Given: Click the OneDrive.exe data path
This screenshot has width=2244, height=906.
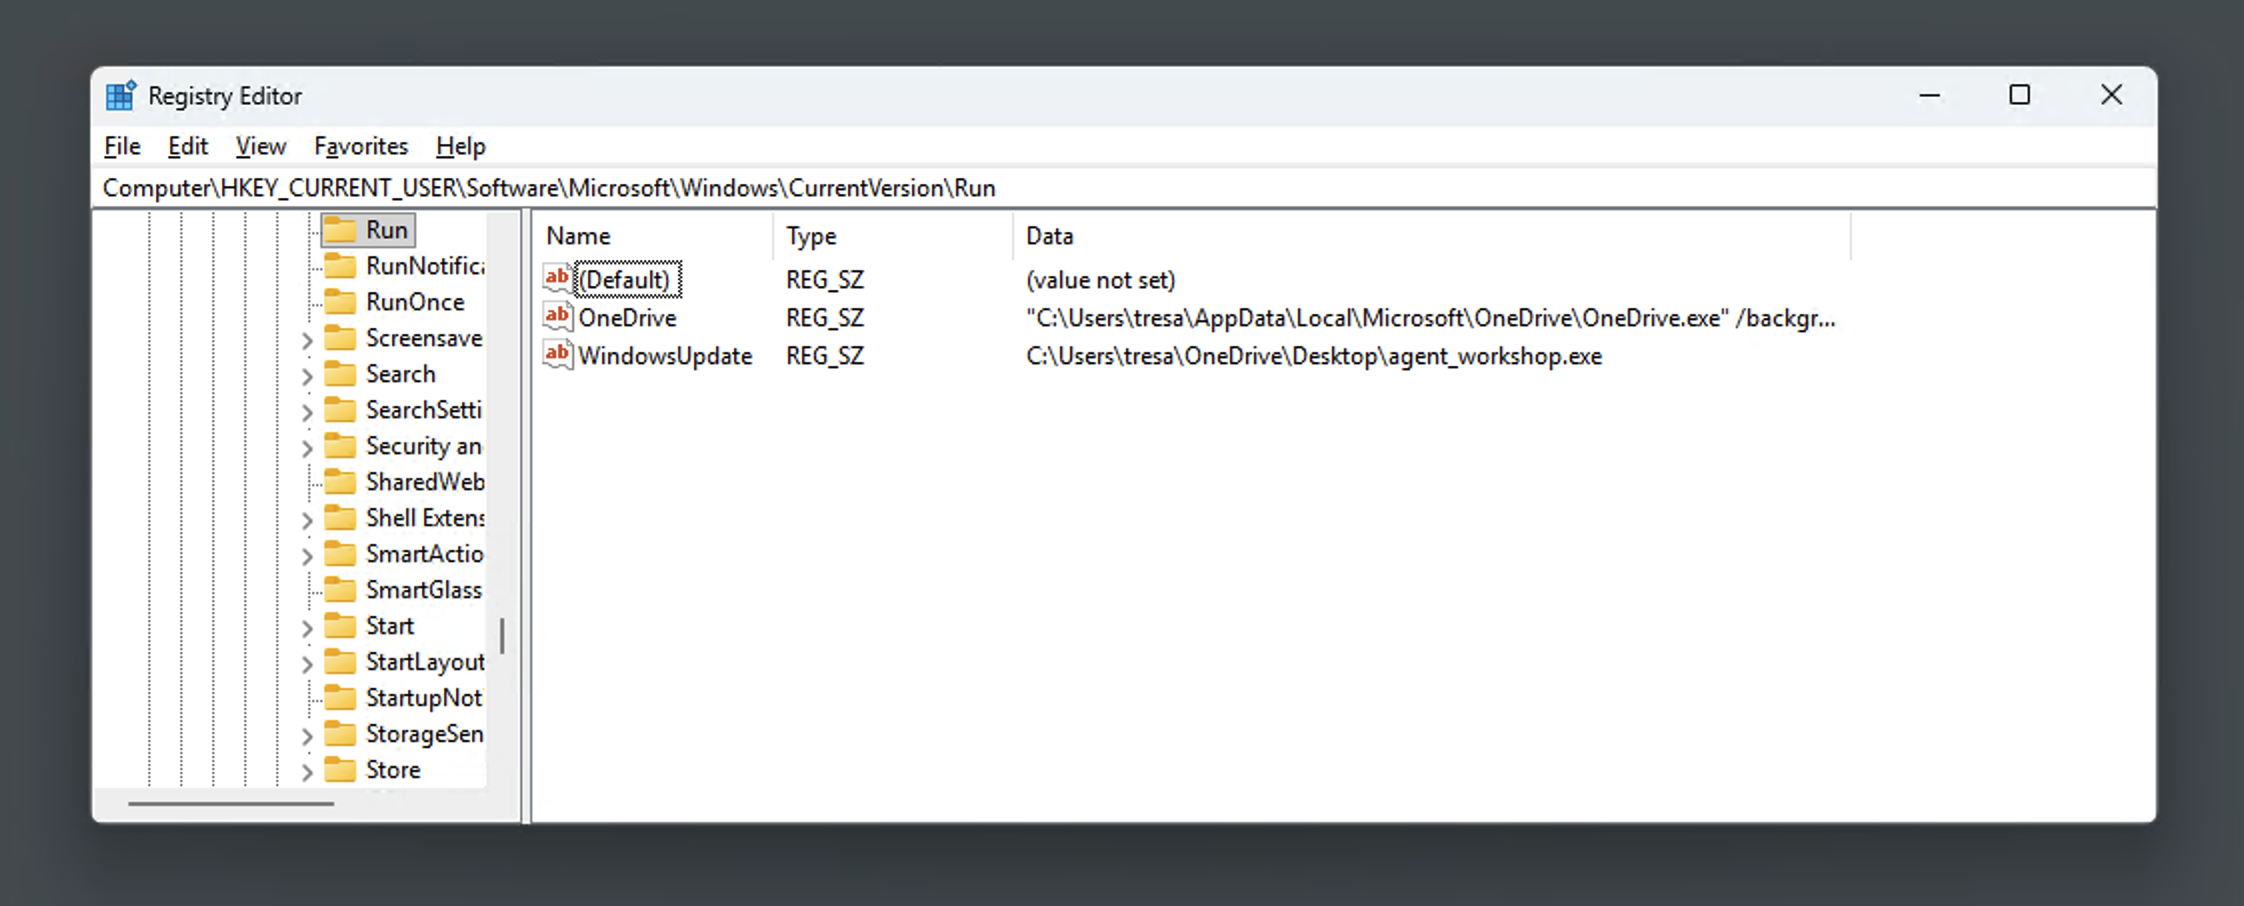Looking at the screenshot, I should pyautogui.click(x=1431, y=318).
